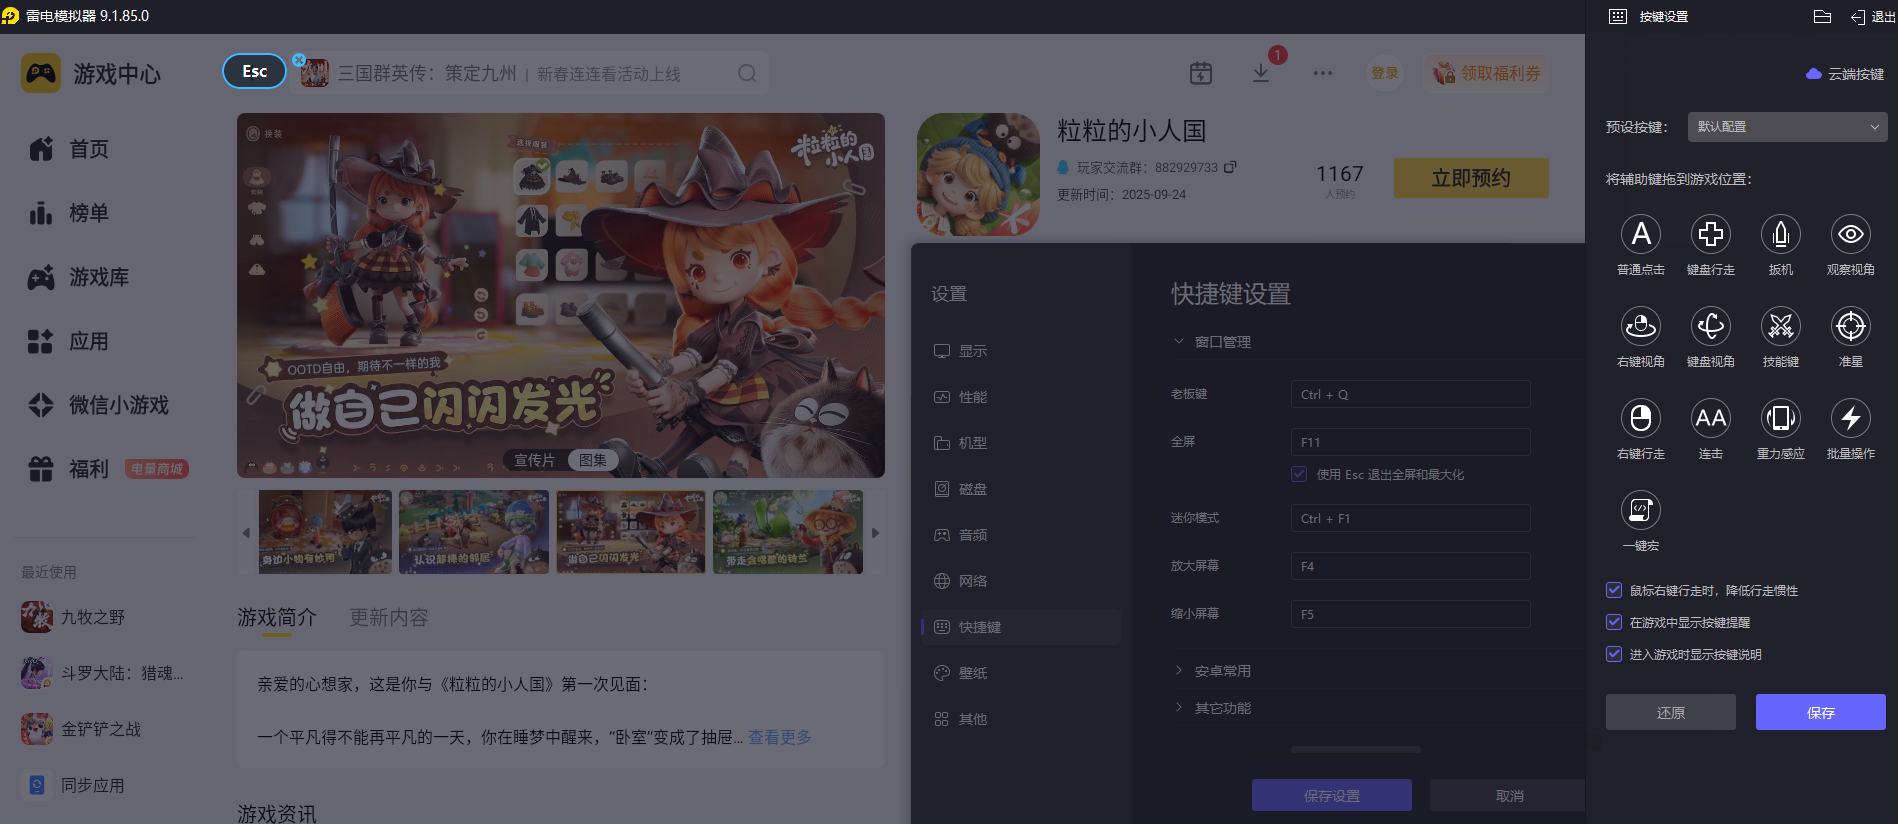
Task: Select the 连击 repeat tap icon
Action: [1711, 418]
